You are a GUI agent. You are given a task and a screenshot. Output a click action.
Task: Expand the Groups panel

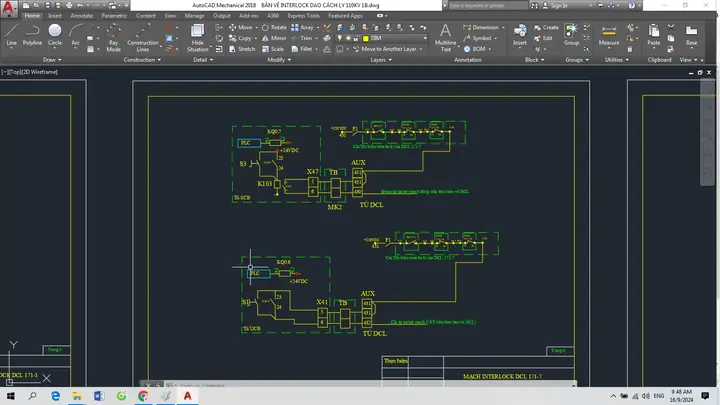(577, 60)
